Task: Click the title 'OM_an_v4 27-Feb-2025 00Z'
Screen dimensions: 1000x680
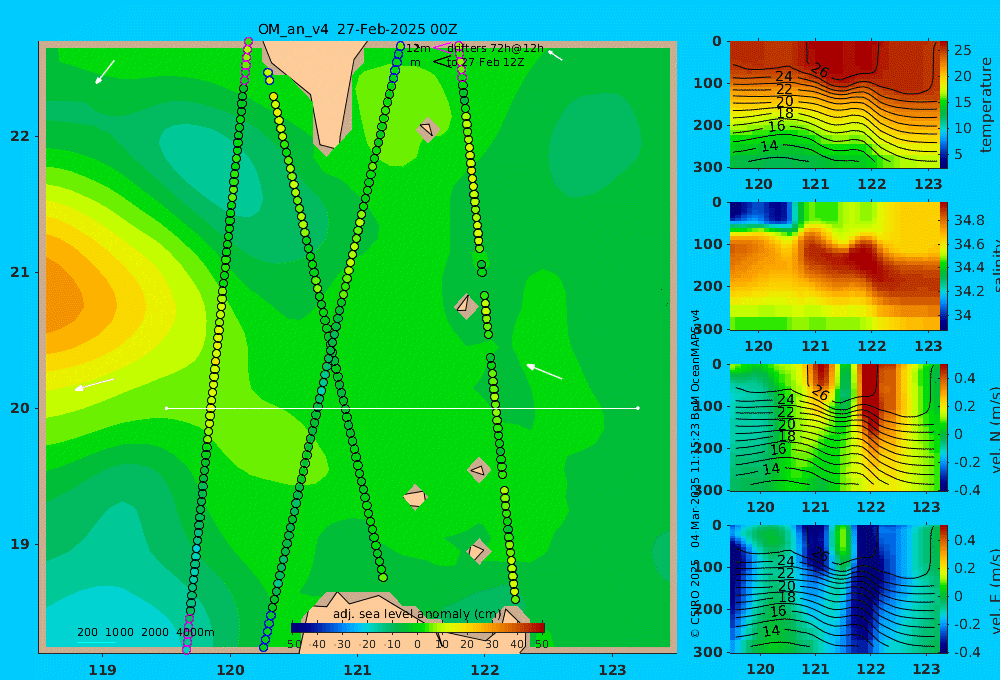Action: (x=357, y=29)
